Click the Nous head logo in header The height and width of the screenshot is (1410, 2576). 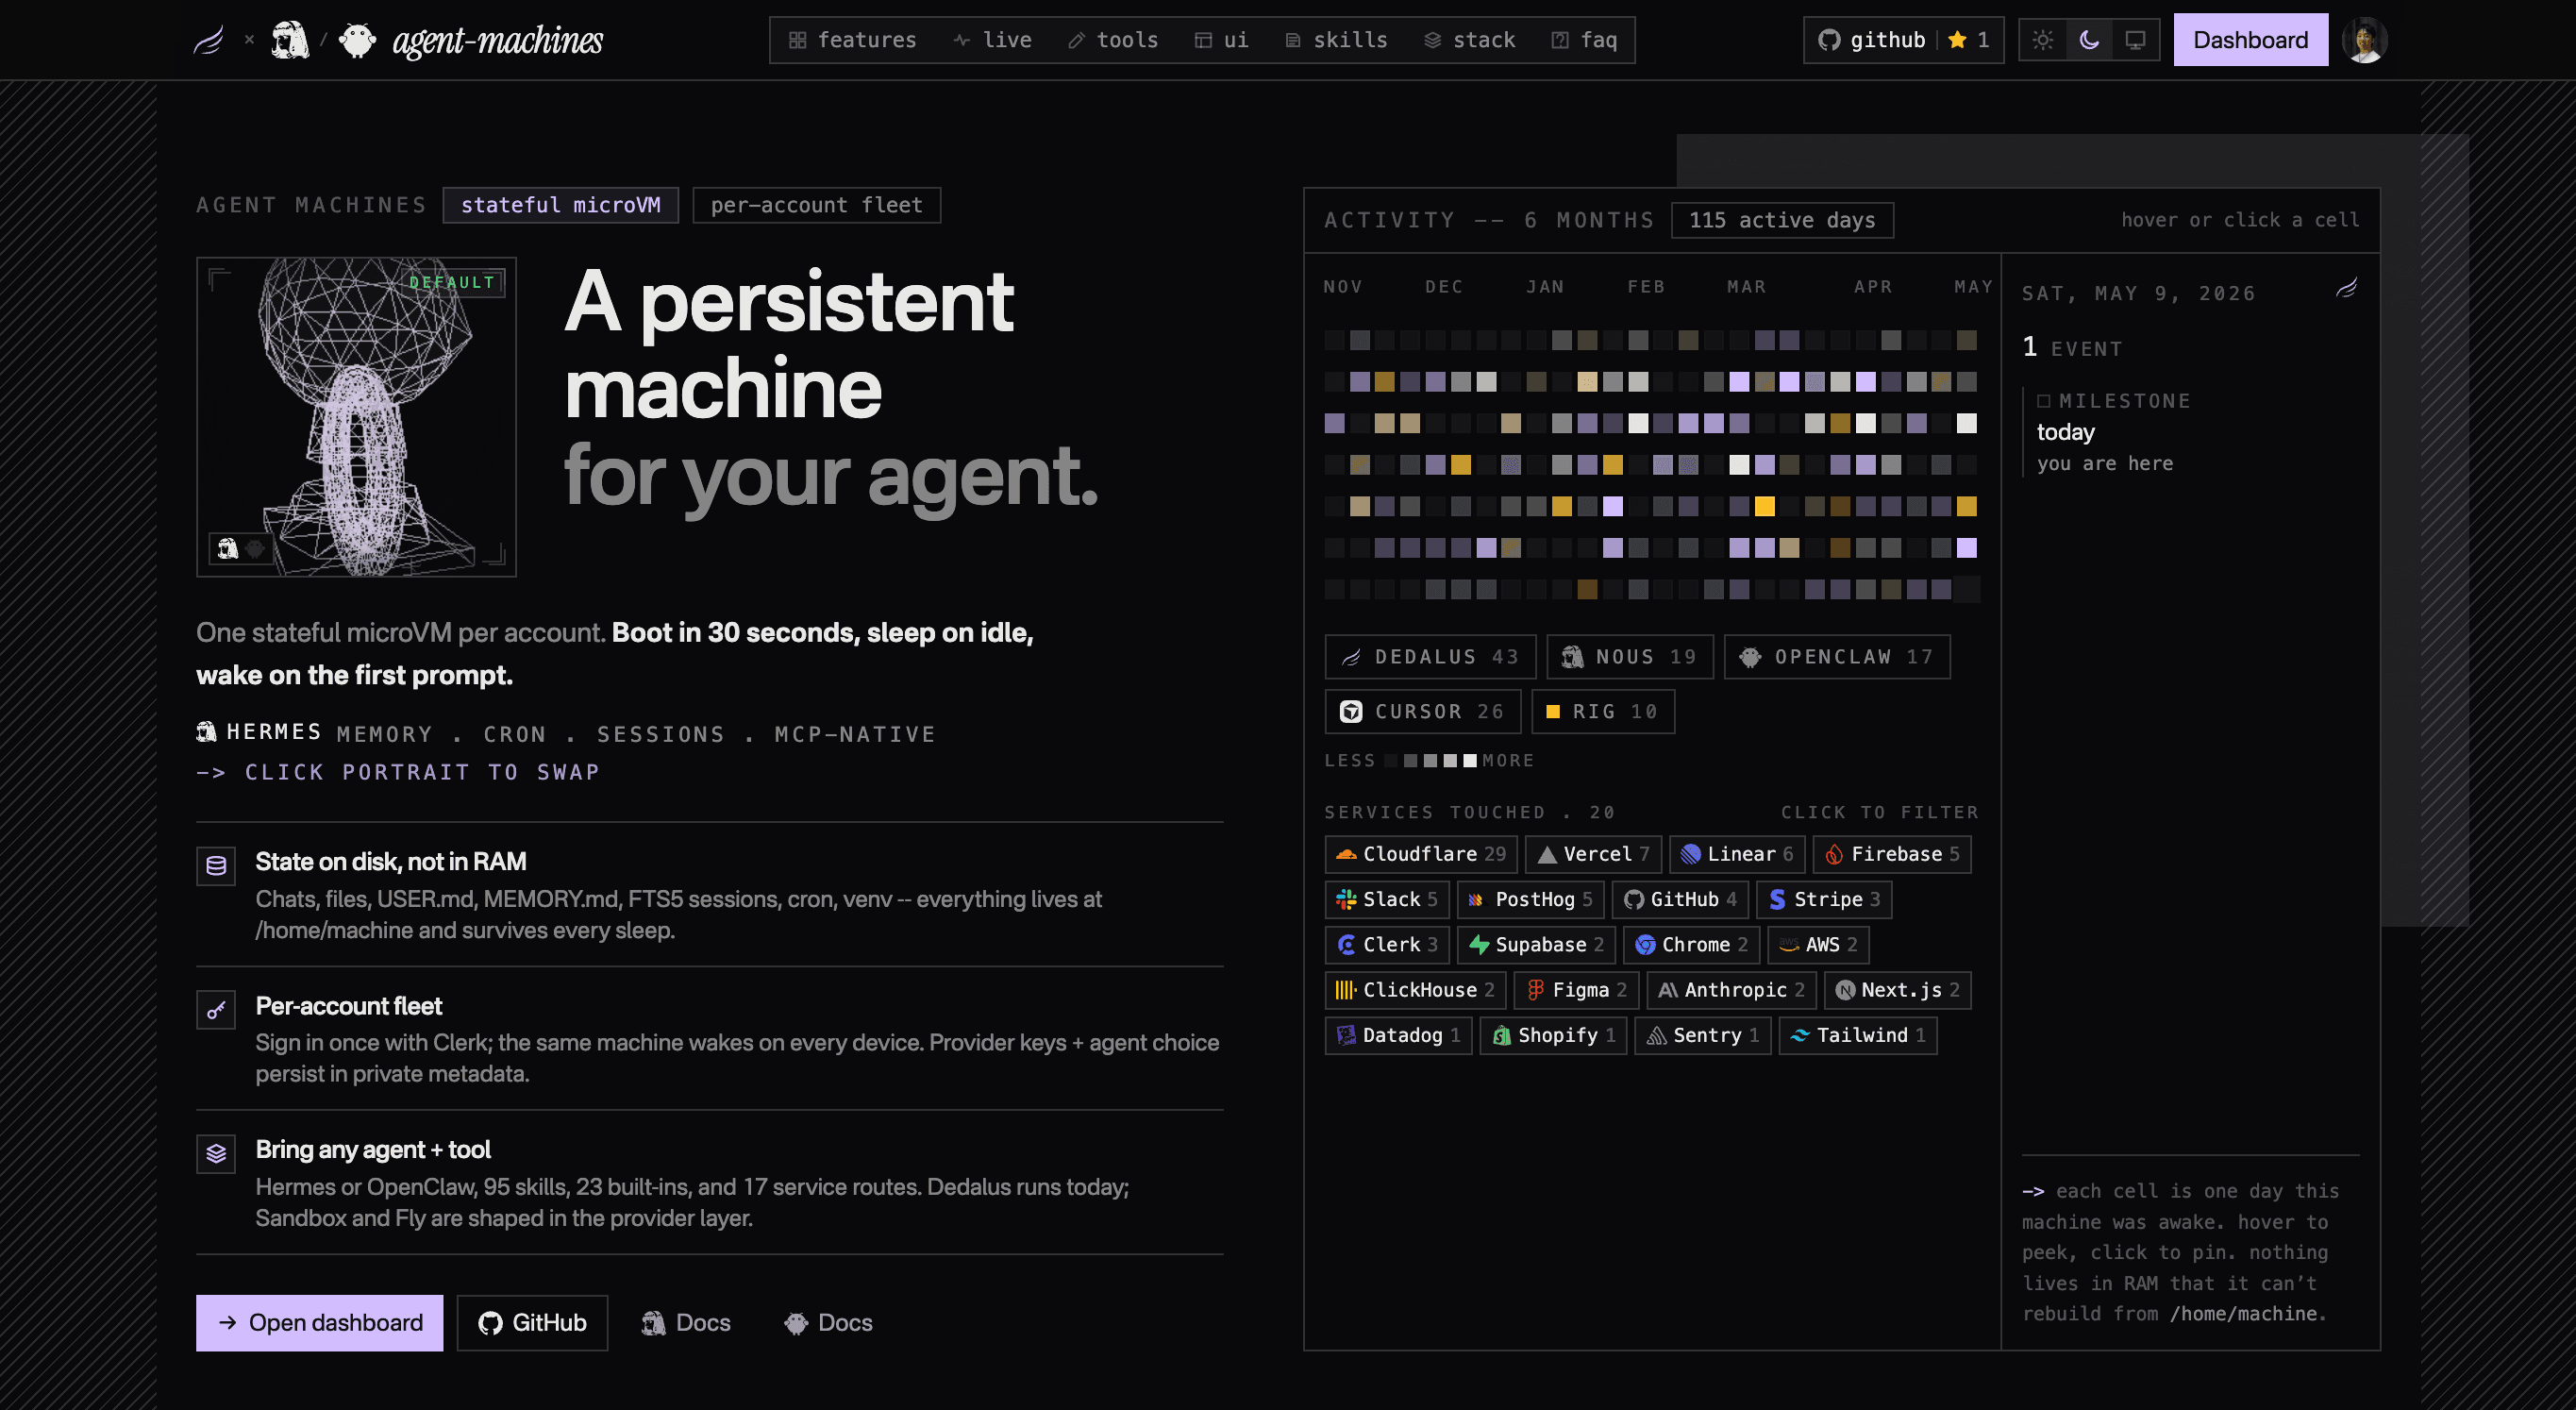(290, 40)
